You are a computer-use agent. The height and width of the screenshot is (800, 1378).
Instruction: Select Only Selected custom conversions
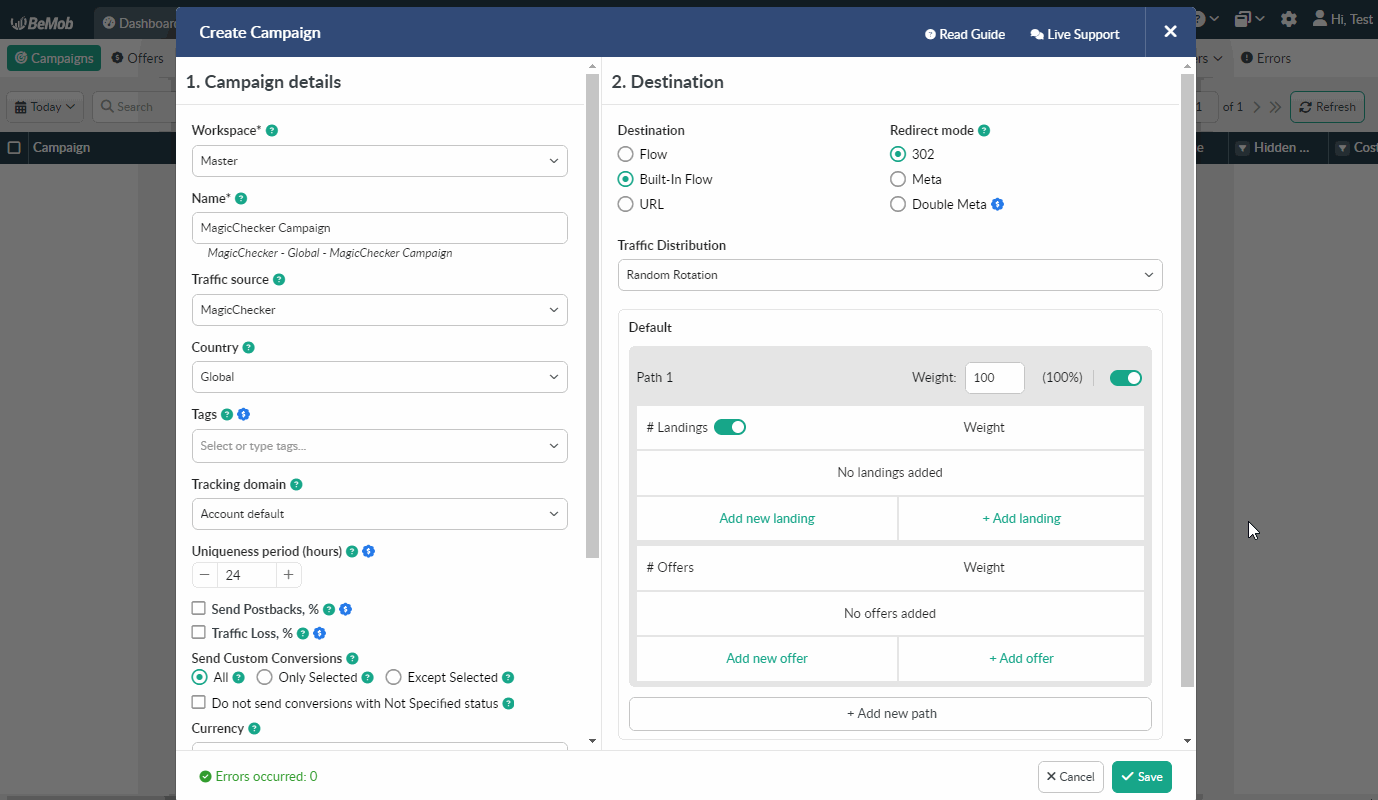[265, 677]
